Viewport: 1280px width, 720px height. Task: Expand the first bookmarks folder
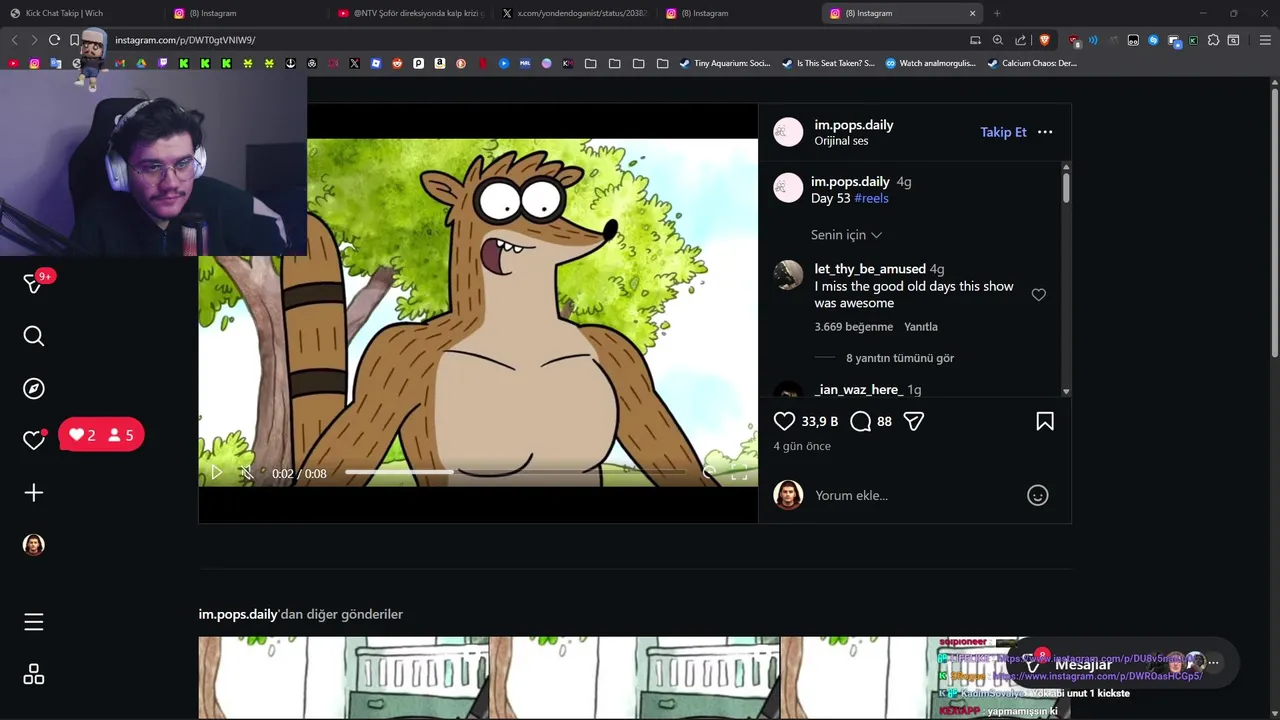click(x=591, y=63)
